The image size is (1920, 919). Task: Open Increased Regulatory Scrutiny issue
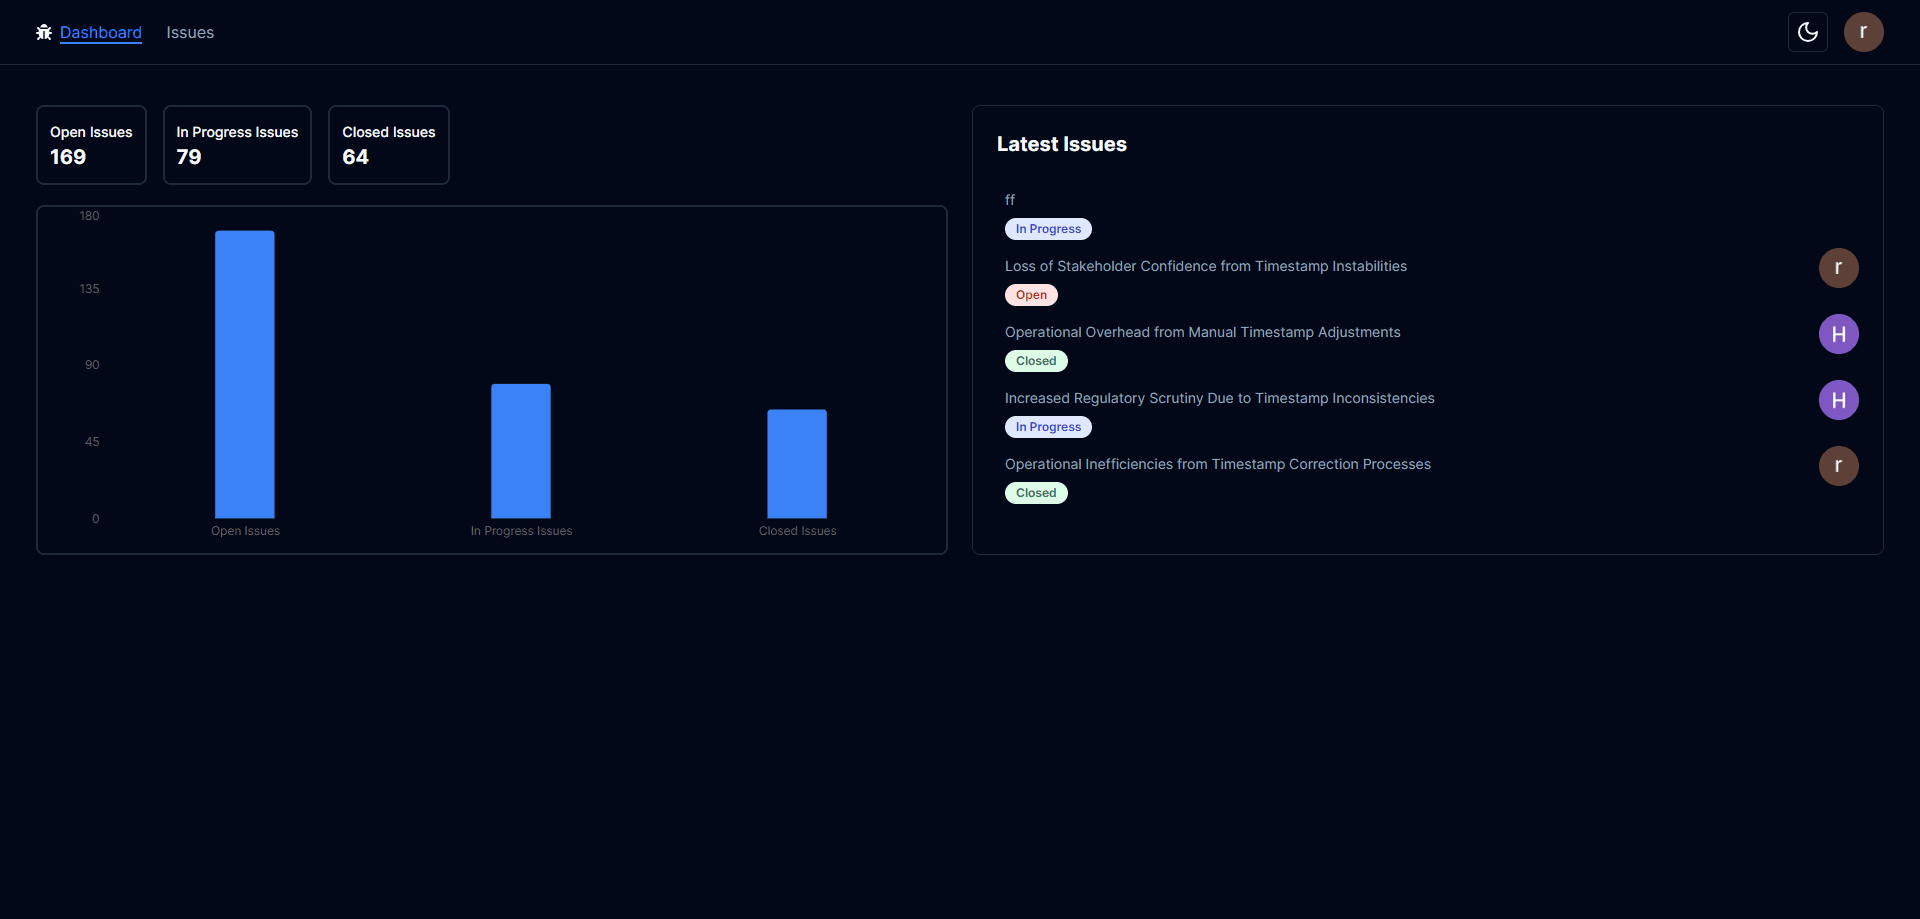(1219, 398)
